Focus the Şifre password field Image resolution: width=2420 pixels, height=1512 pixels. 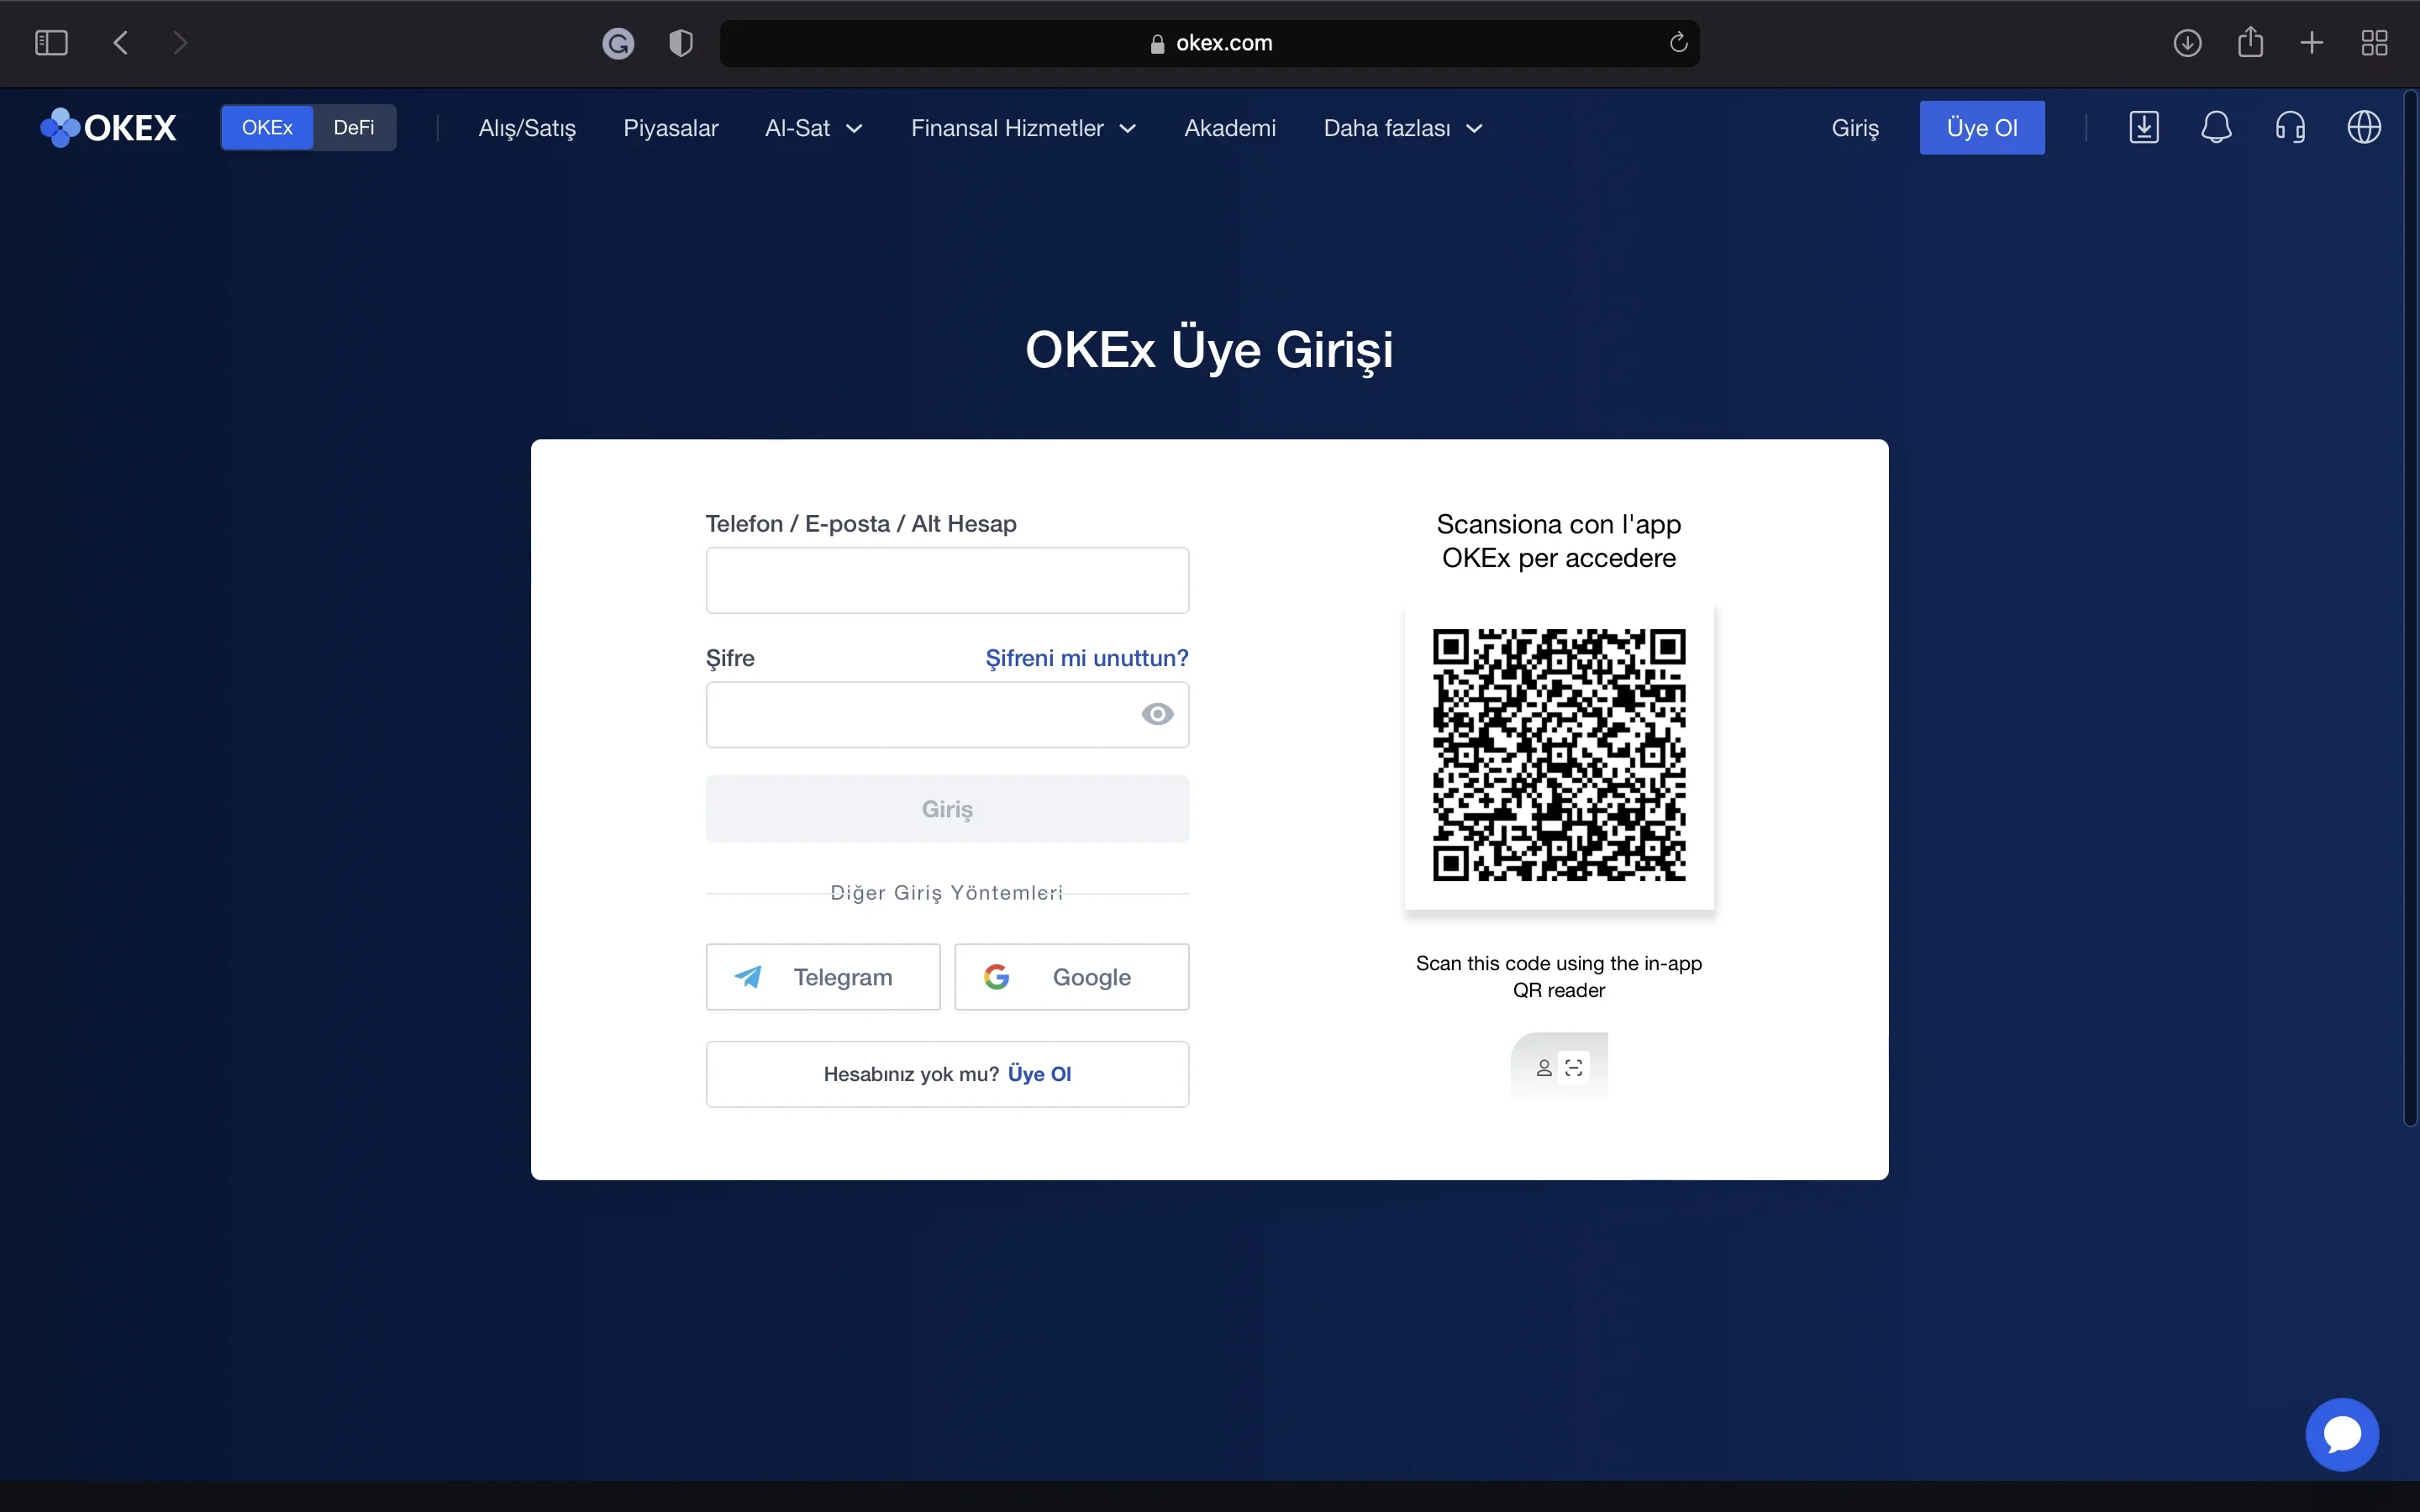[x=947, y=714]
